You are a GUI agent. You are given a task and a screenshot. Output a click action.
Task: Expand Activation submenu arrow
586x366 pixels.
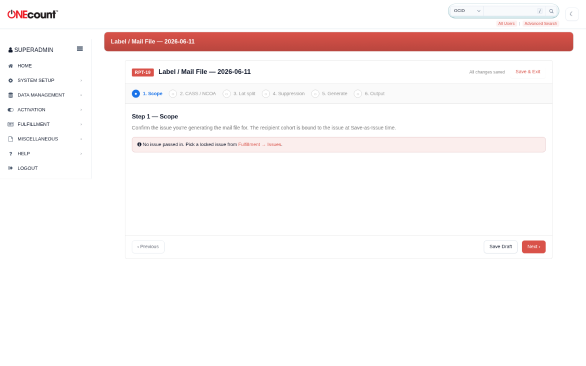(81, 110)
